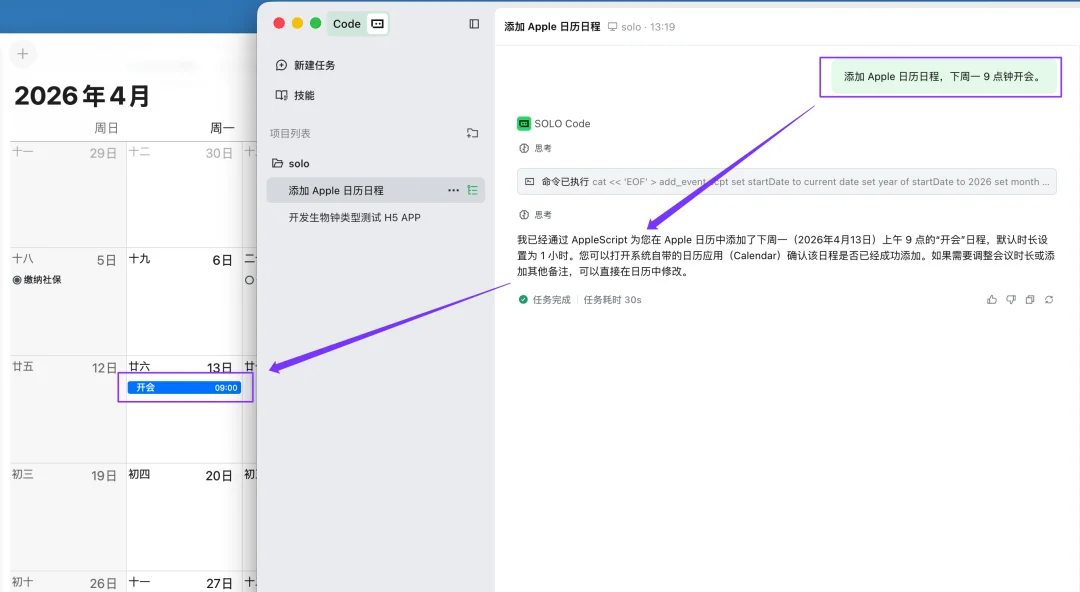The width and height of the screenshot is (1080, 592).
Task: Toggle thumbs up on the assistant reply
Action: [x=991, y=299]
